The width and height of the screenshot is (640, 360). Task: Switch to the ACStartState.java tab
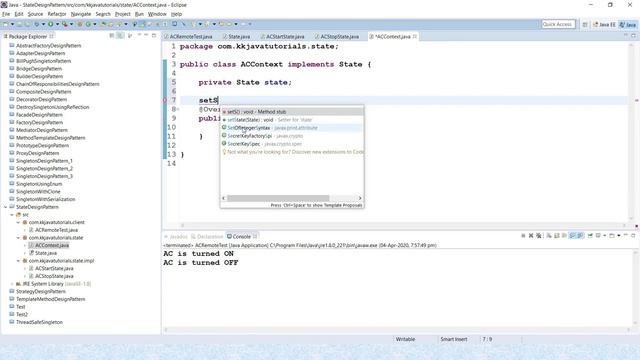pos(282,36)
